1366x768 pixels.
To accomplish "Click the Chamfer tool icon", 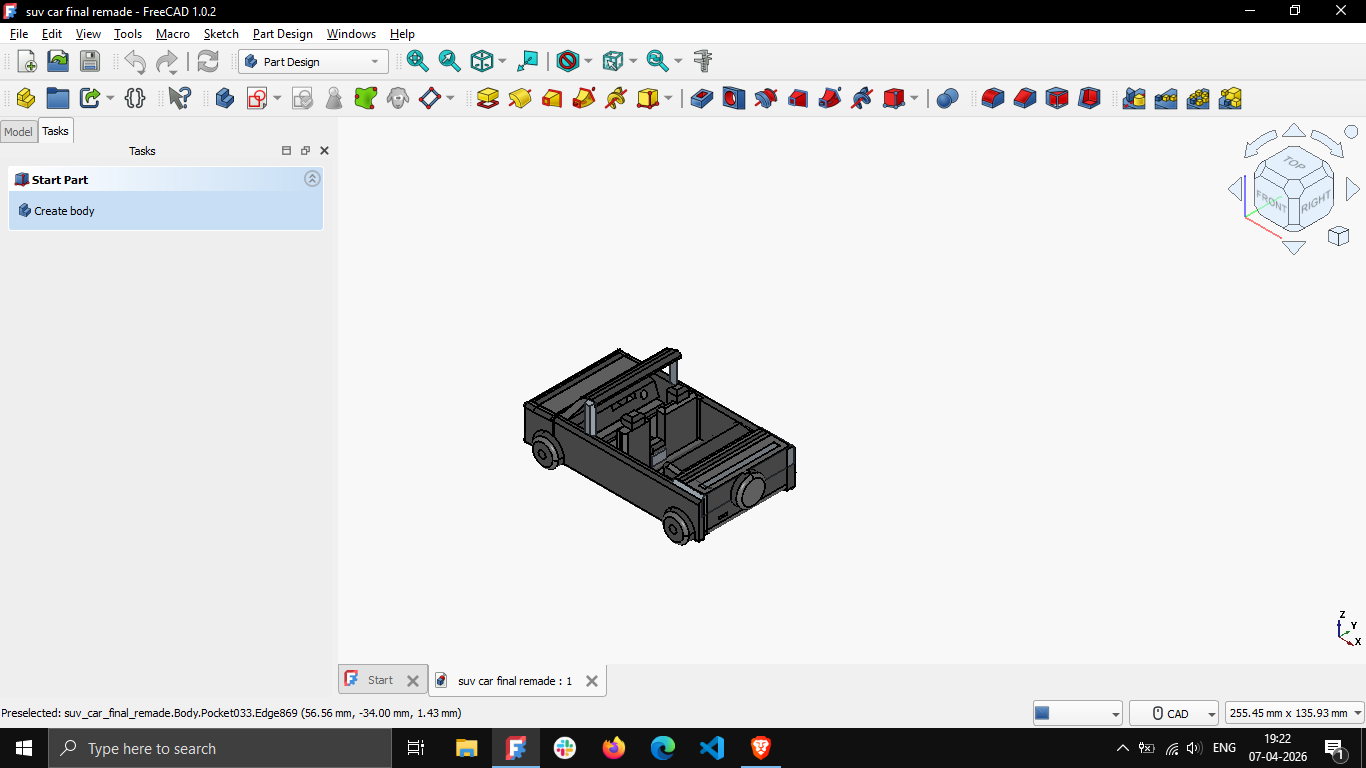I will click(1025, 98).
